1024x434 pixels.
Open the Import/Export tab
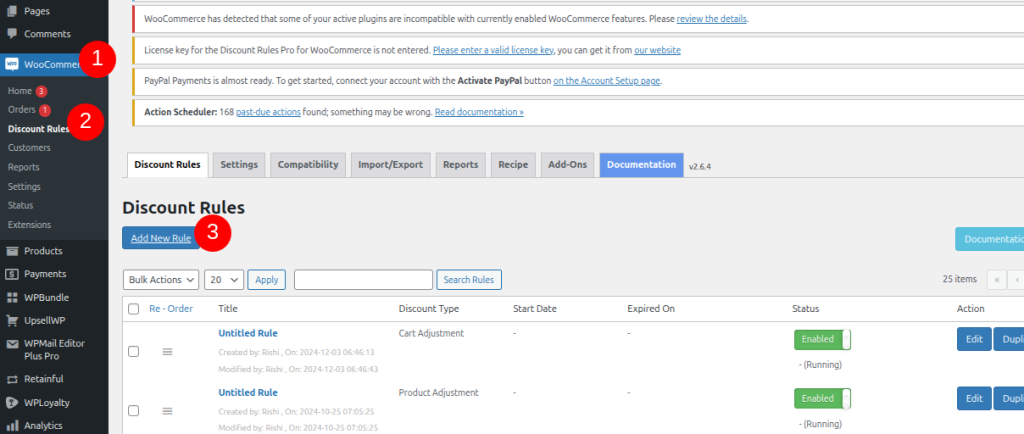(x=391, y=165)
